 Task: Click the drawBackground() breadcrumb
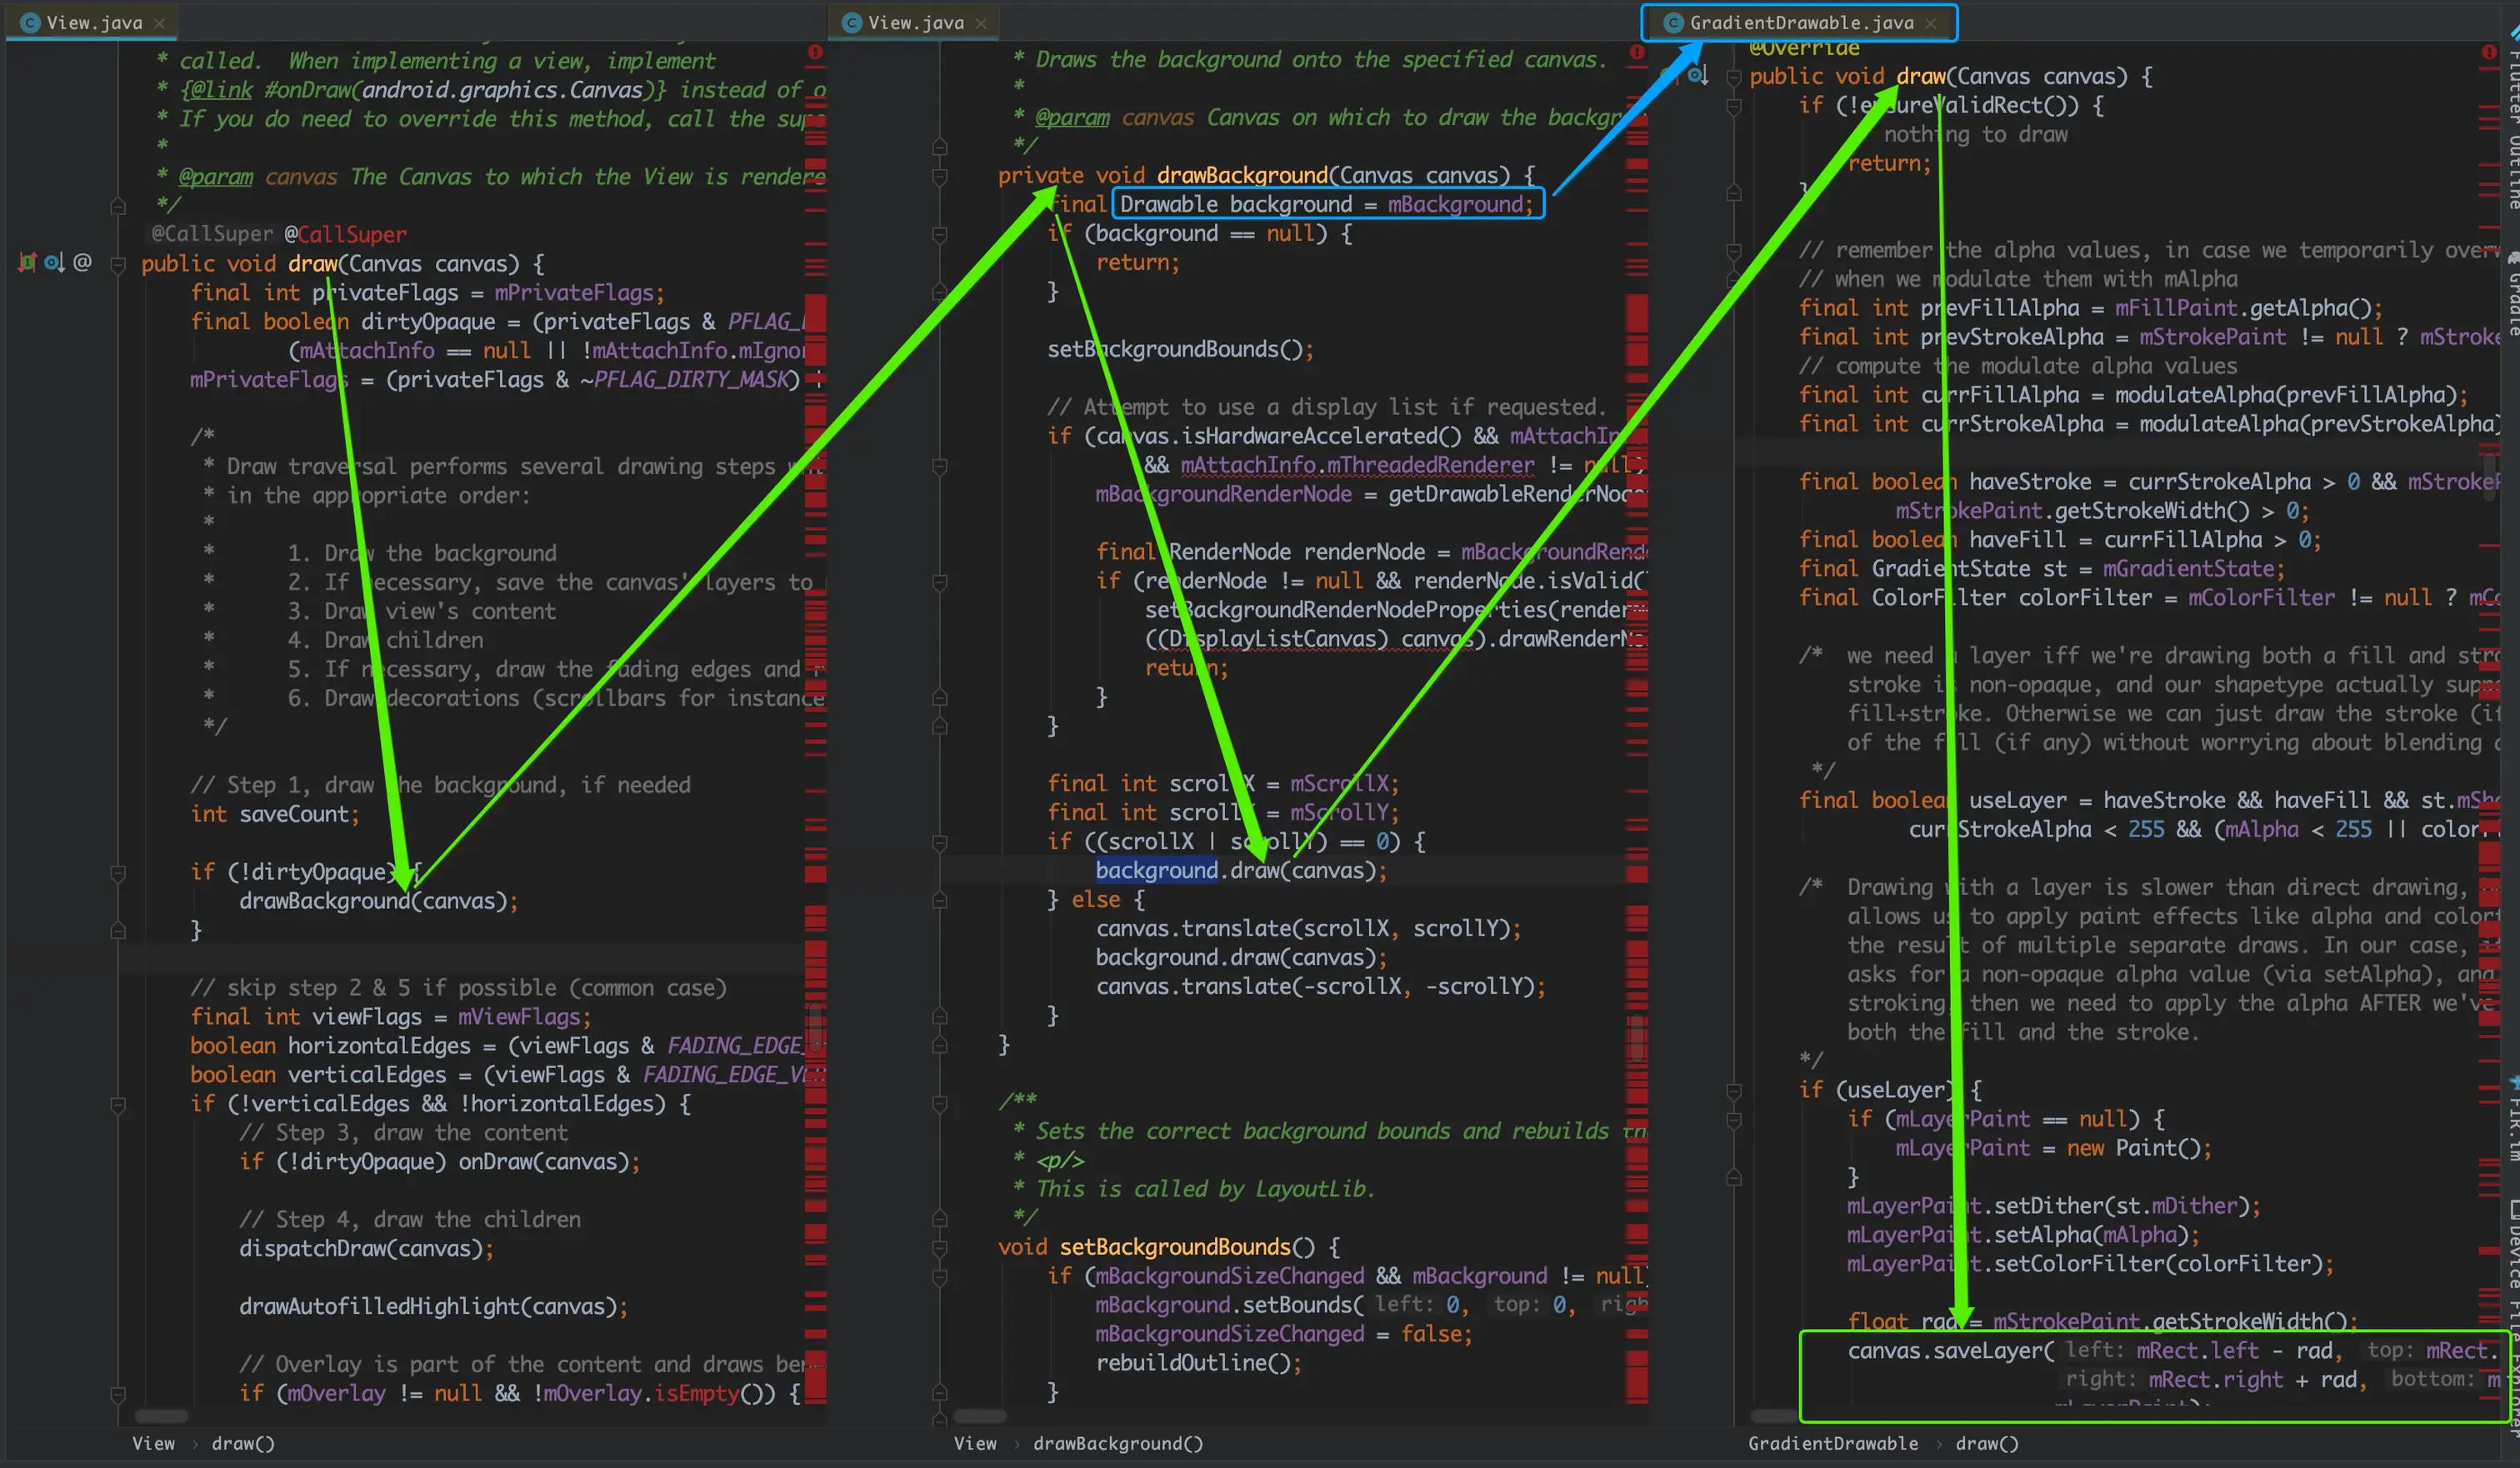(x=1117, y=1443)
